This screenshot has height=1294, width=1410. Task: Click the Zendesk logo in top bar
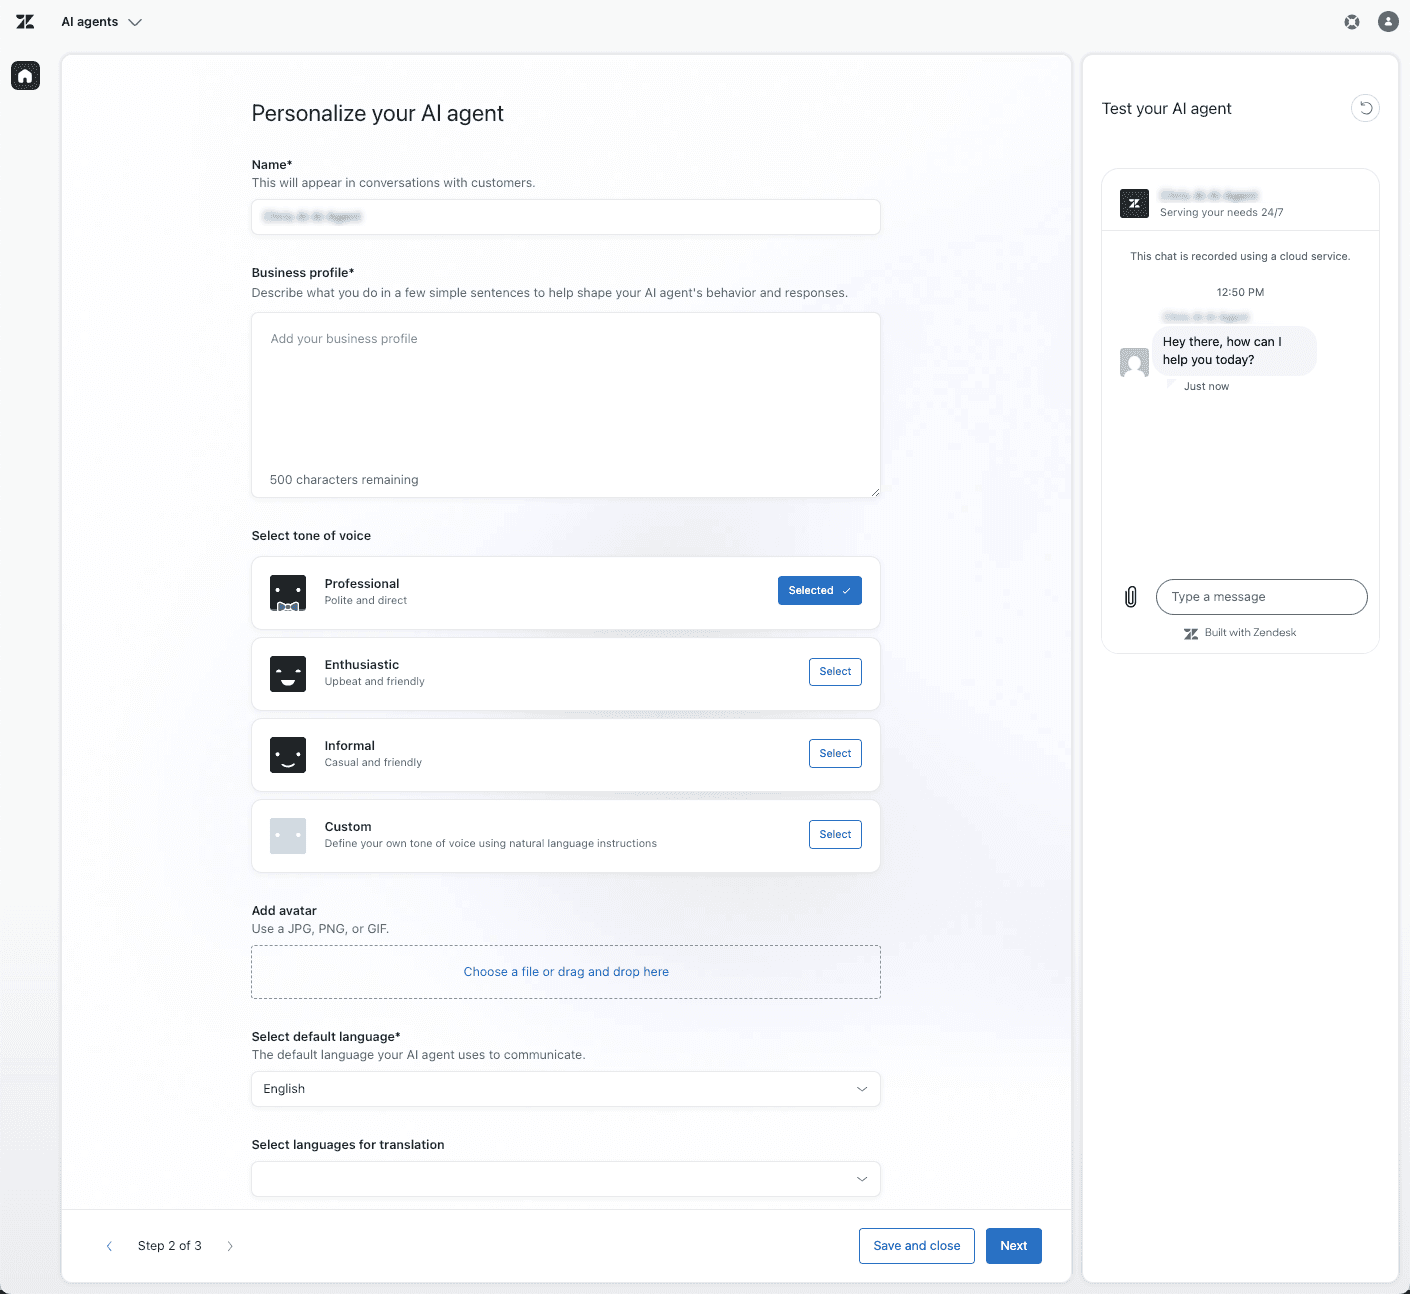tap(25, 22)
